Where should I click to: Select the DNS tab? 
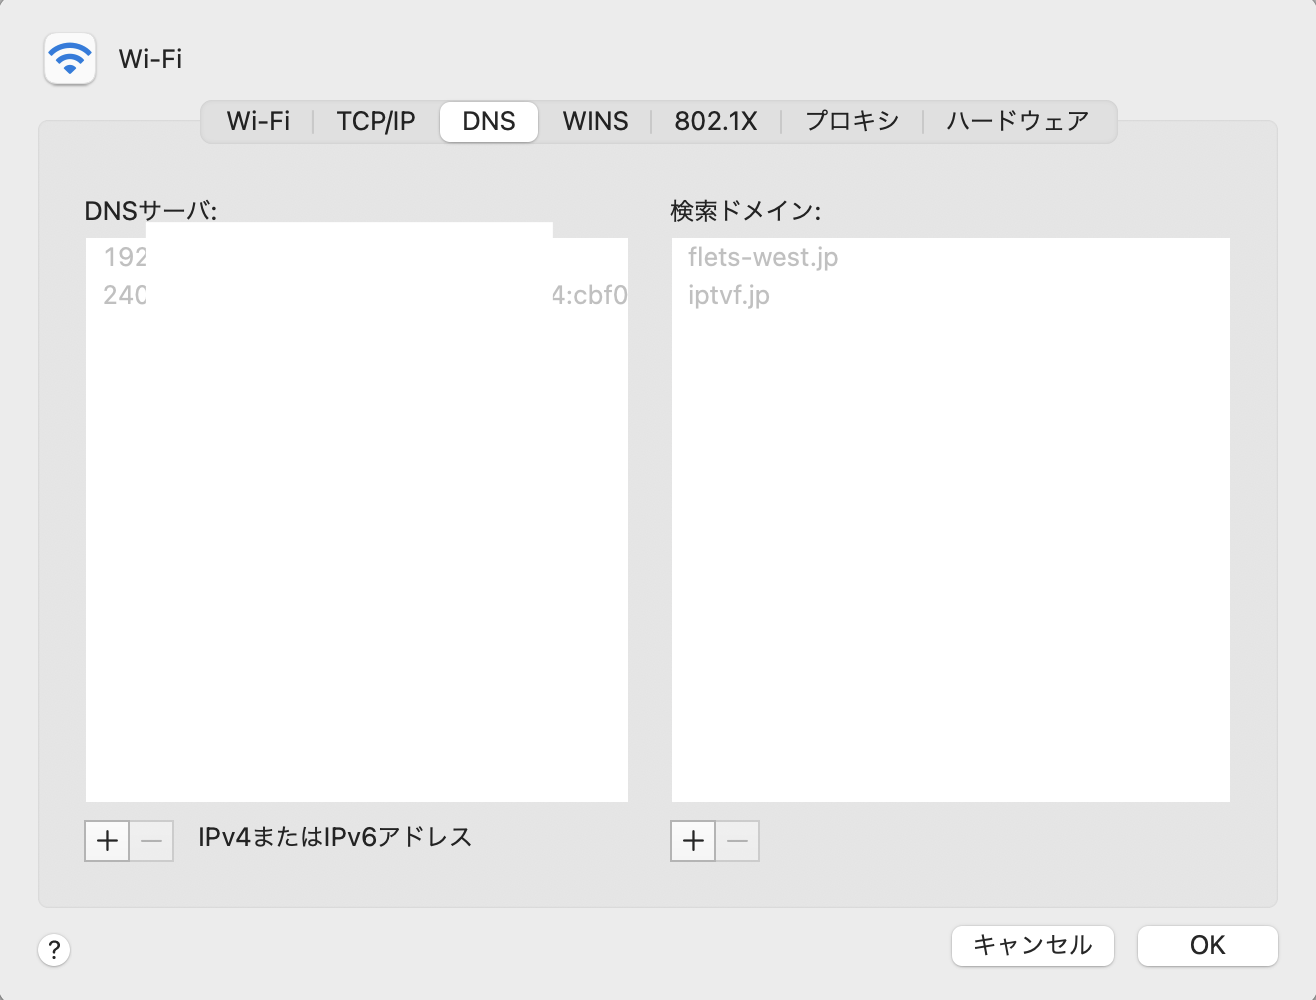(489, 122)
